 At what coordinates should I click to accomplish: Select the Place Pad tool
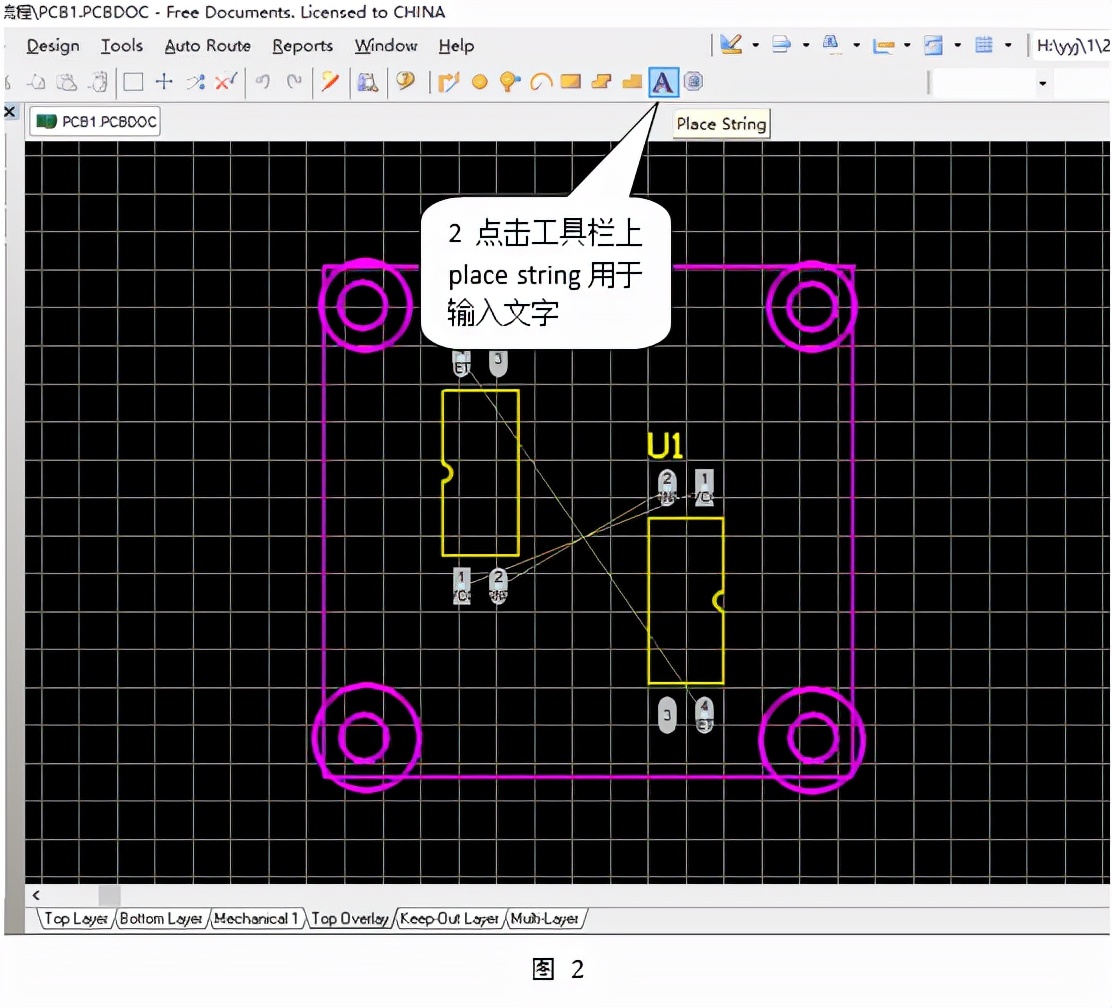479,82
